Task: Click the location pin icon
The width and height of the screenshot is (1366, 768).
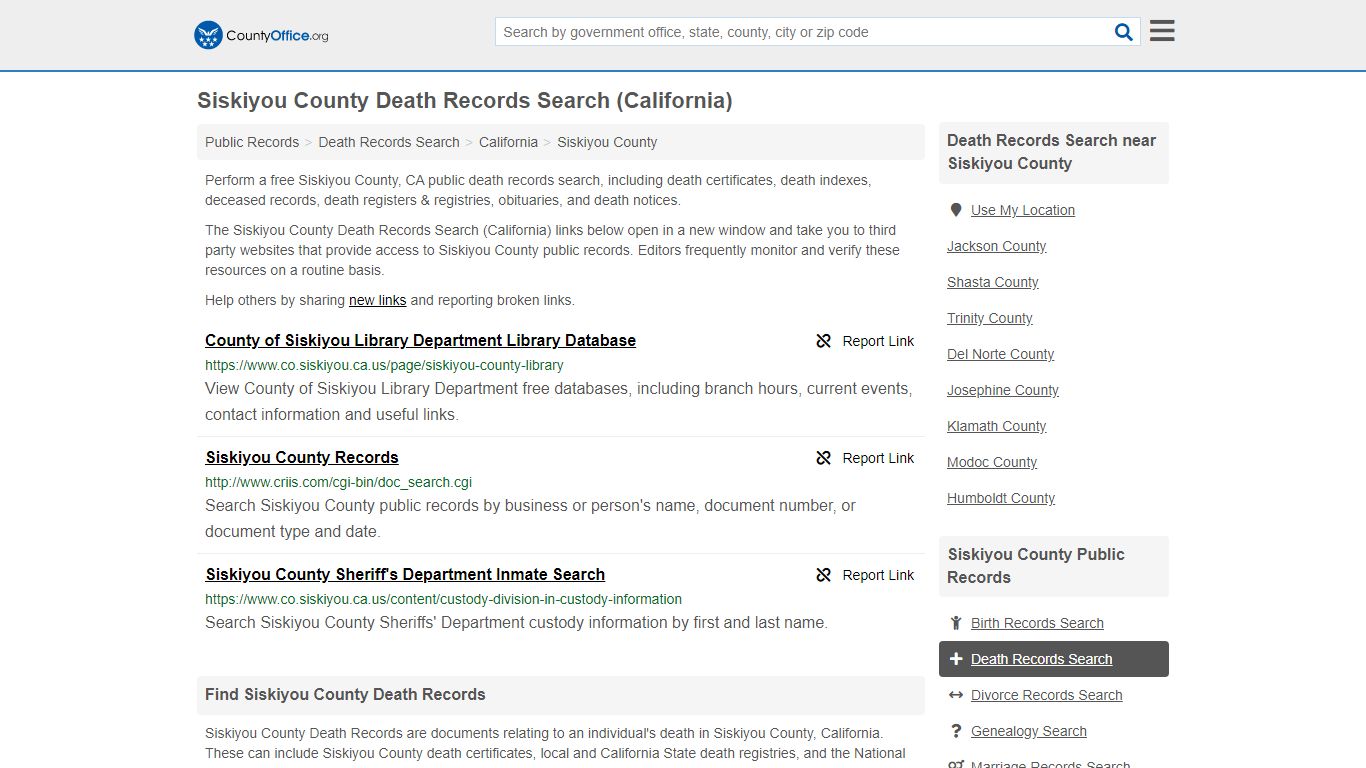Action: coord(956,210)
